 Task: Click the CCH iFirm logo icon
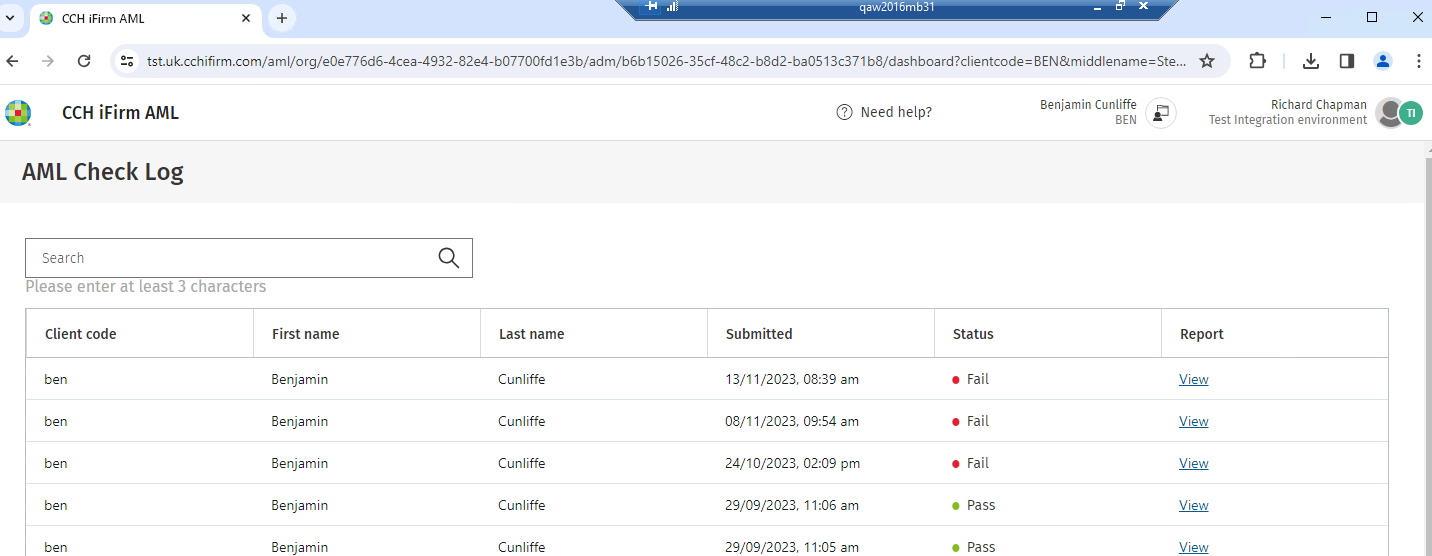18,113
